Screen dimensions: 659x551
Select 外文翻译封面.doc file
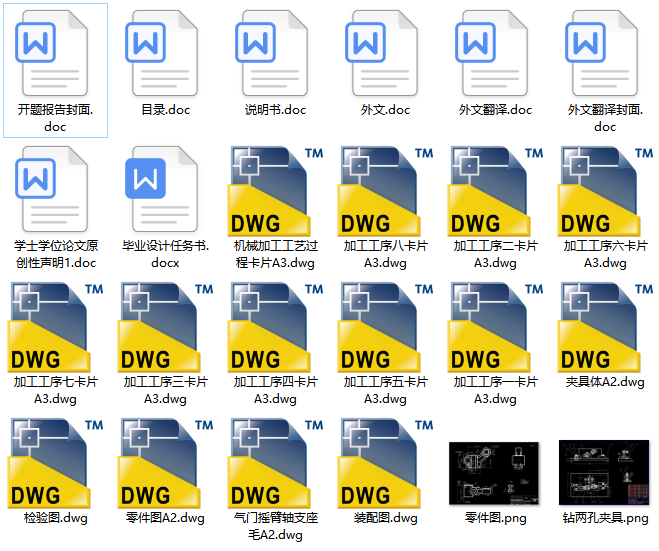605,55
